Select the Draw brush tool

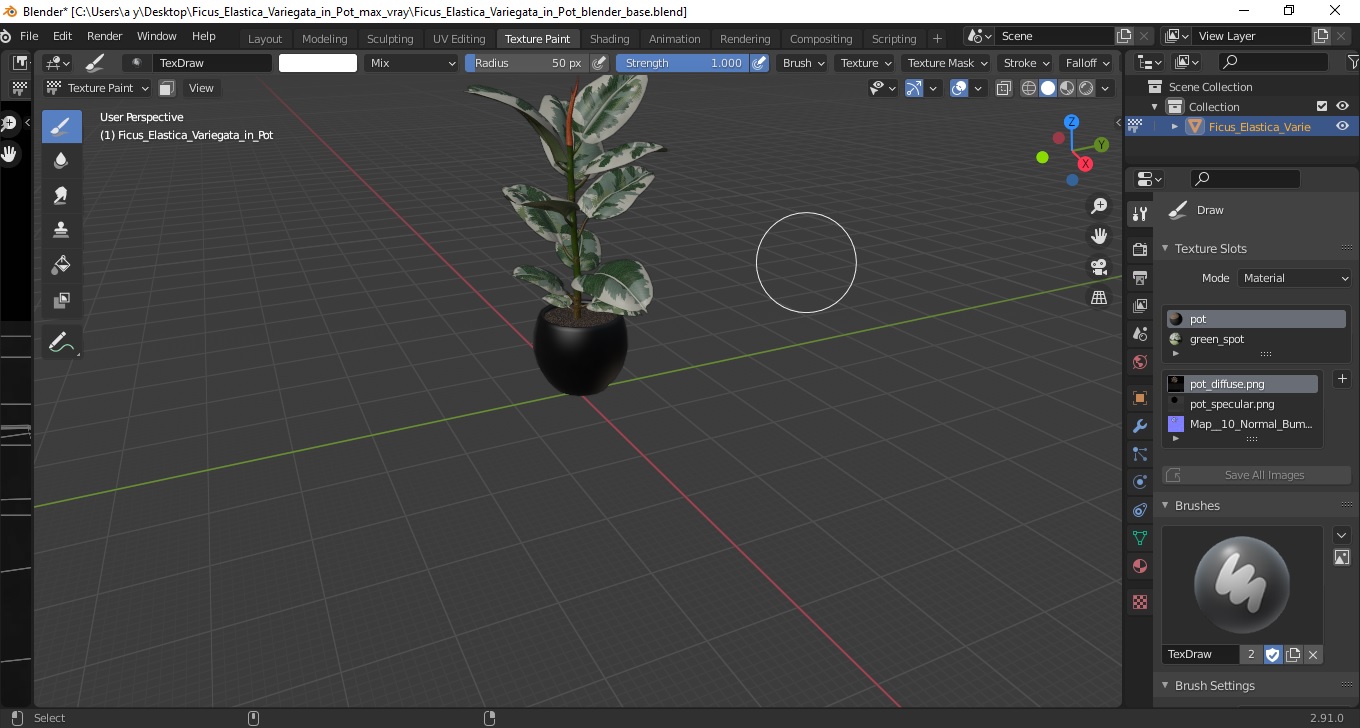62,127
